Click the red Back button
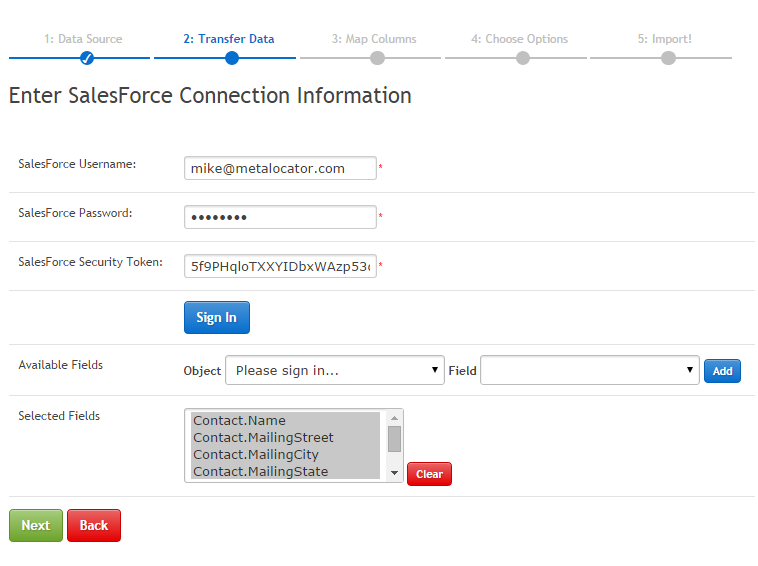 [x=94, y=525]
